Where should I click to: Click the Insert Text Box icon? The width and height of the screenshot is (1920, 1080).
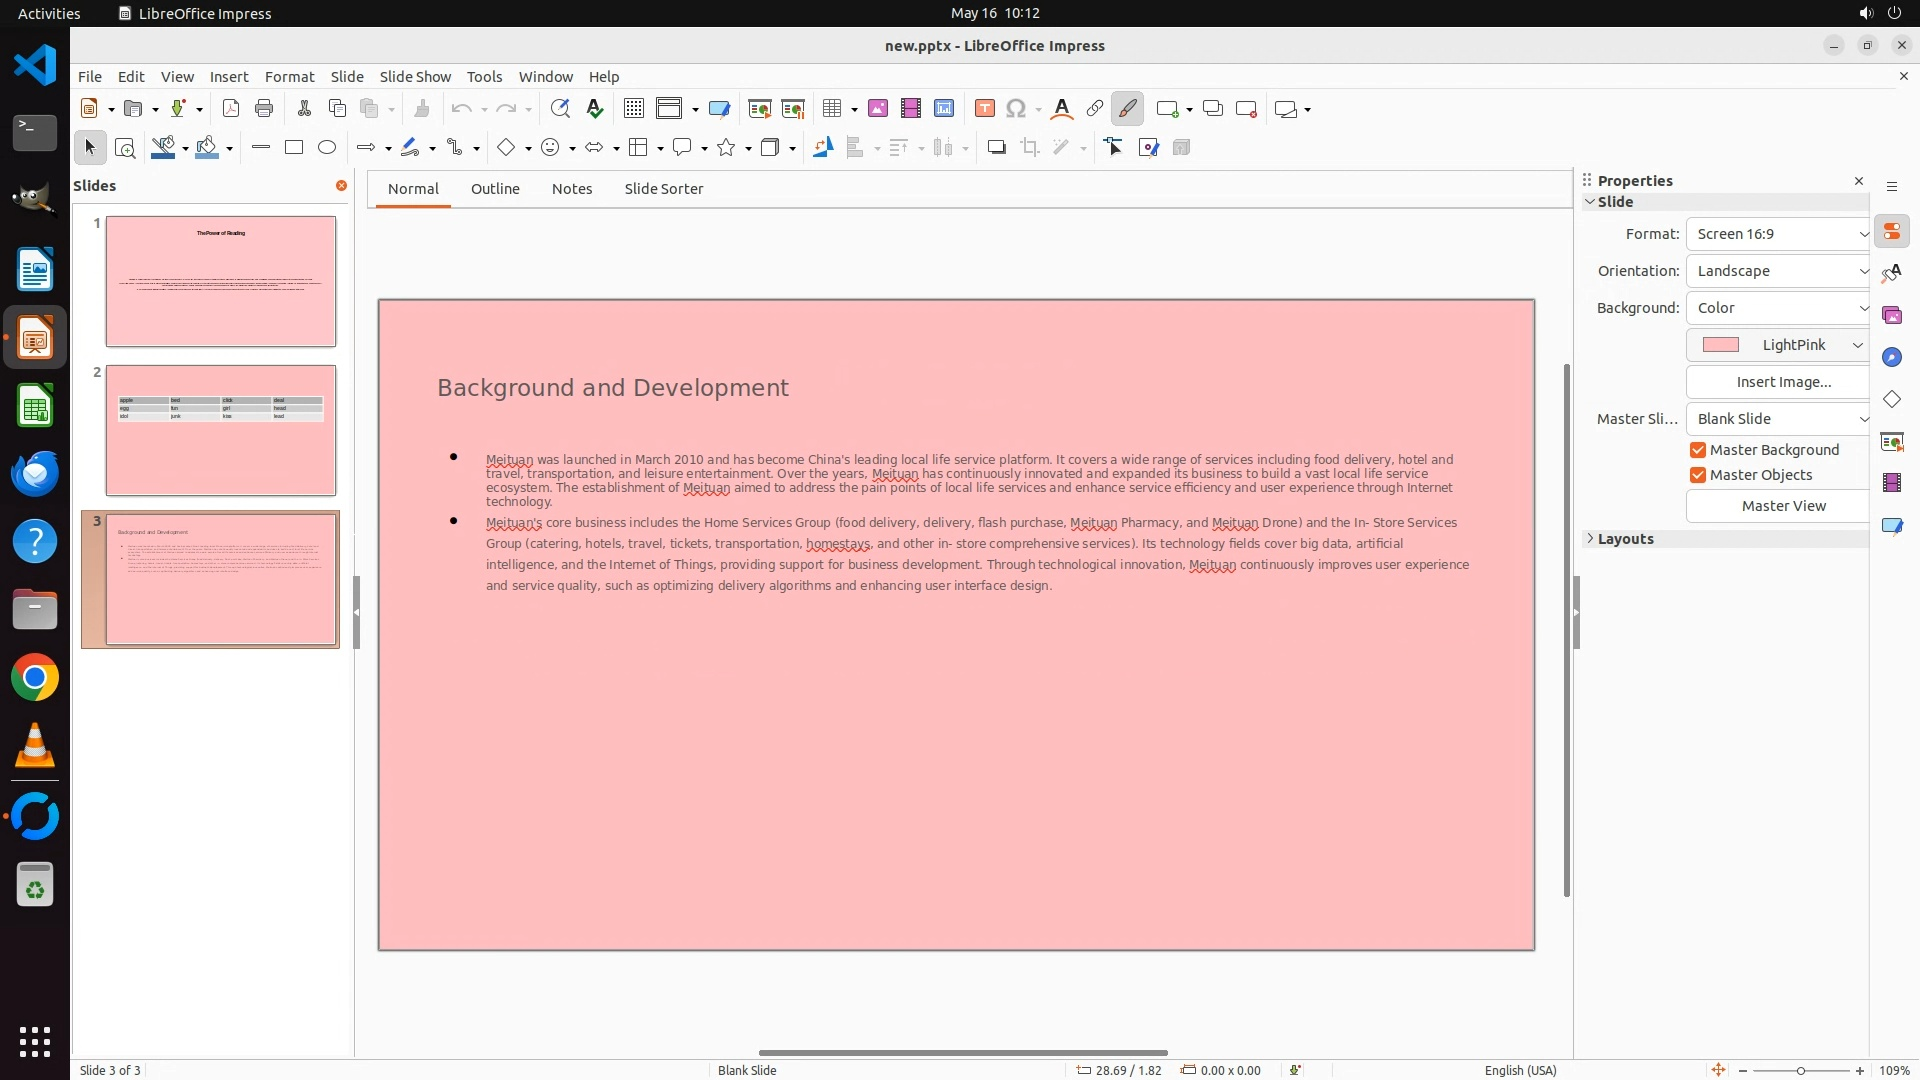coord(984,109)
